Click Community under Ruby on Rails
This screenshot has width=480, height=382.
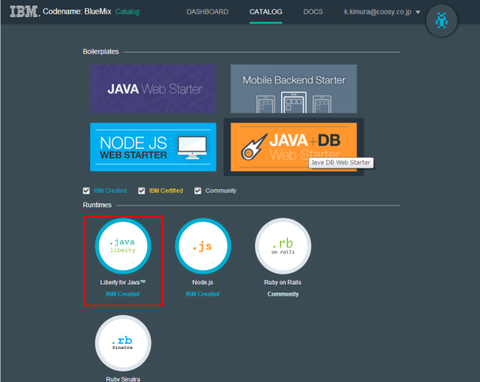click(x=283, y=294)
